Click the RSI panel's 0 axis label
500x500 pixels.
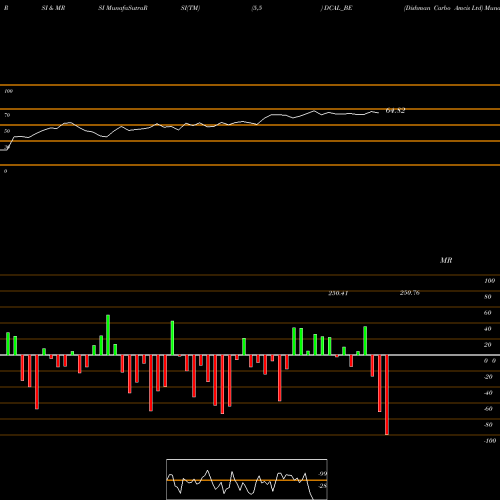tap(5, 171)
